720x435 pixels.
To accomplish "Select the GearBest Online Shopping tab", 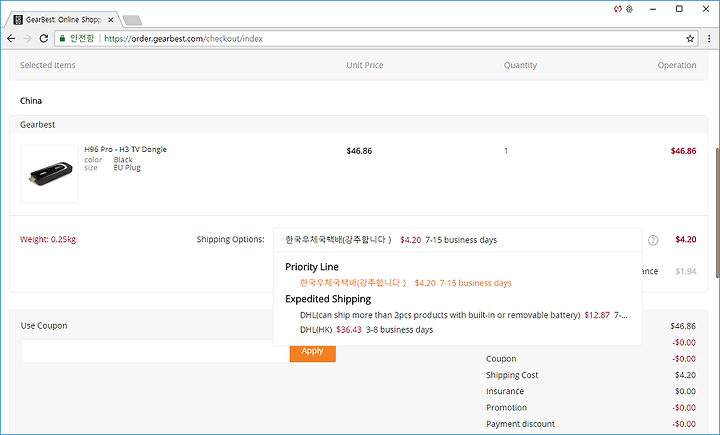I will (x=63, y=20).
